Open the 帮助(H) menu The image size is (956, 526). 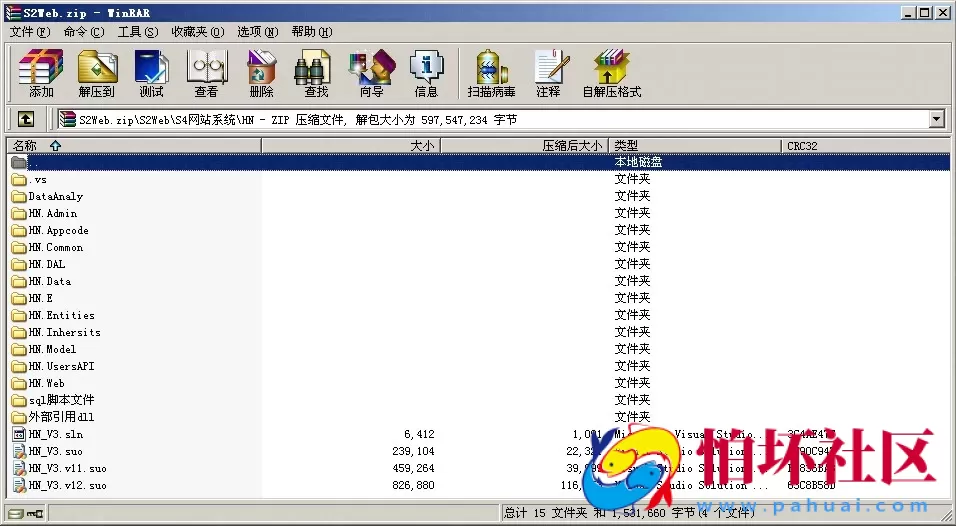tap(312, 32)
